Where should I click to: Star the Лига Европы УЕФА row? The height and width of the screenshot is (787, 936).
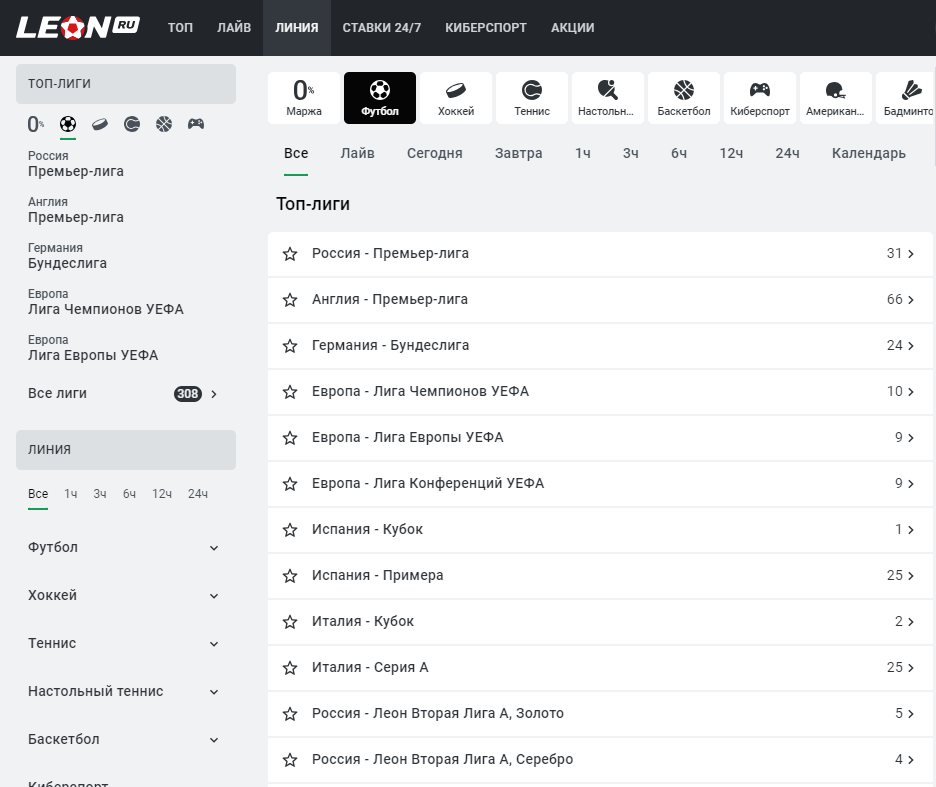[x=290, y=438]
